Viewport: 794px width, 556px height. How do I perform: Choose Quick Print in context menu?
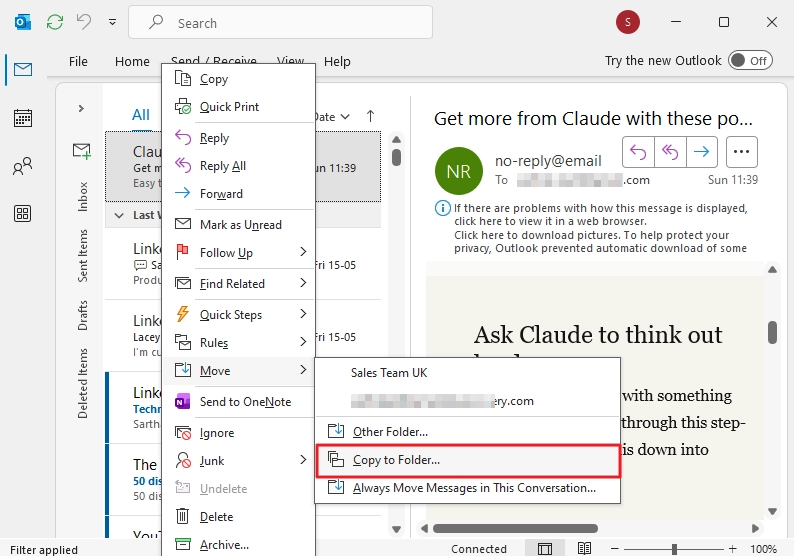pos(239,107)
